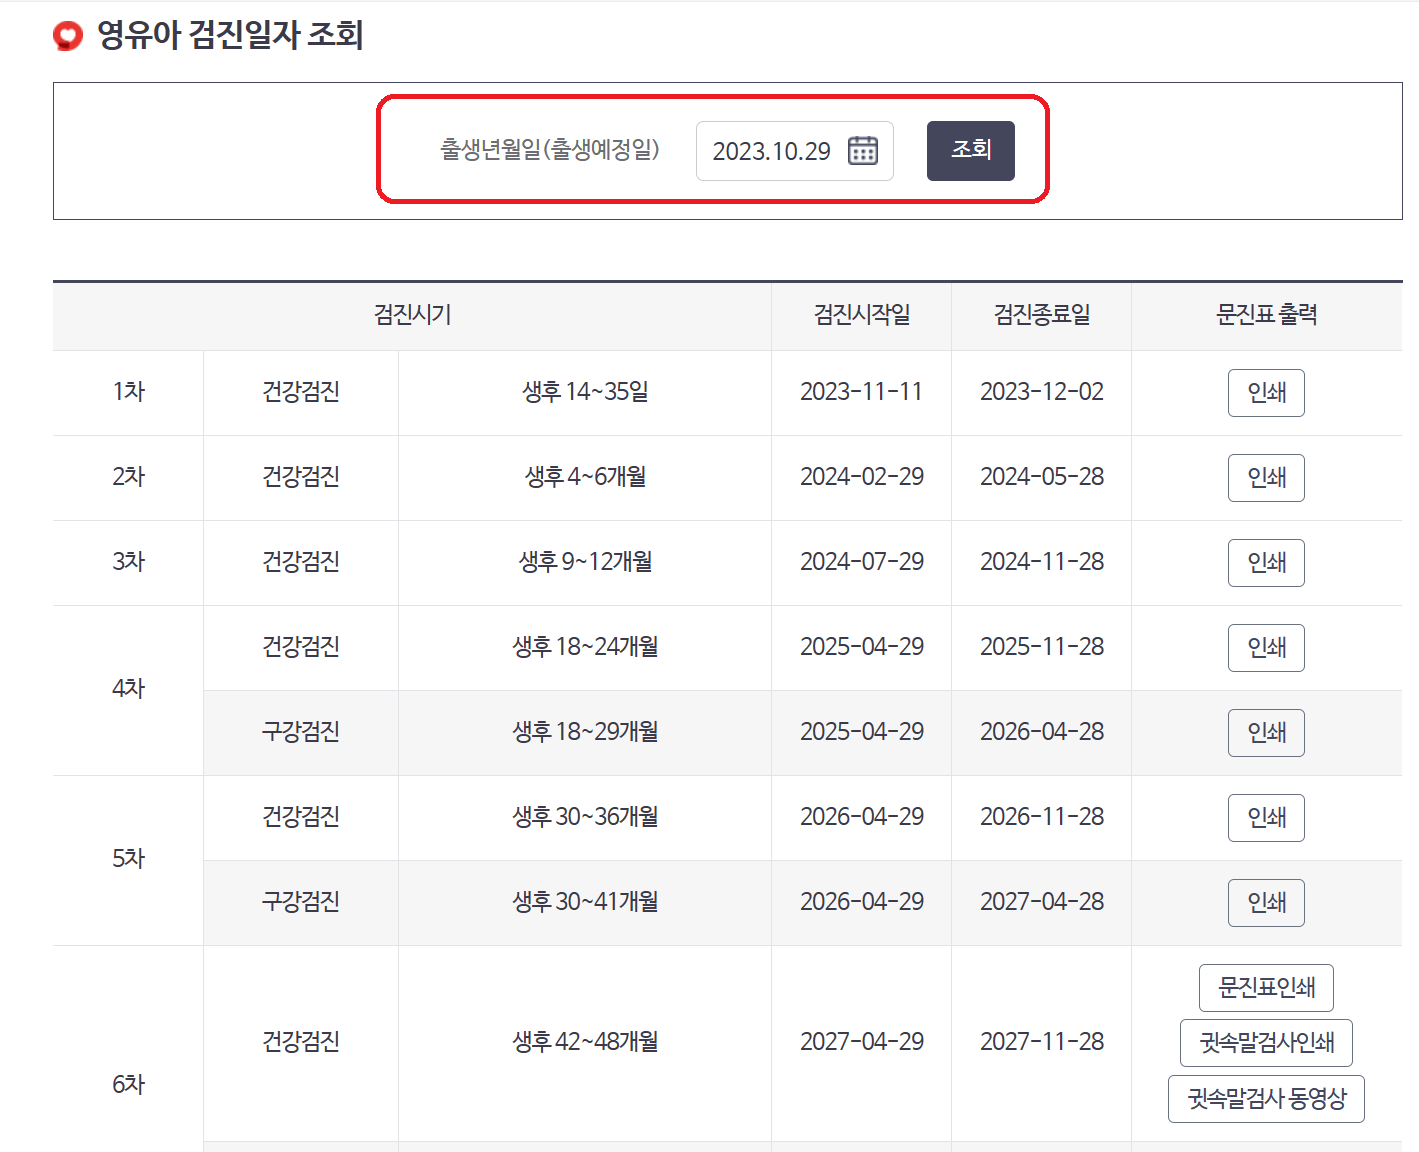Print the 5차 건강검진 생후 30~36개월 form
This screenshot has height=1152, width=1419.
pos(1265,817)
